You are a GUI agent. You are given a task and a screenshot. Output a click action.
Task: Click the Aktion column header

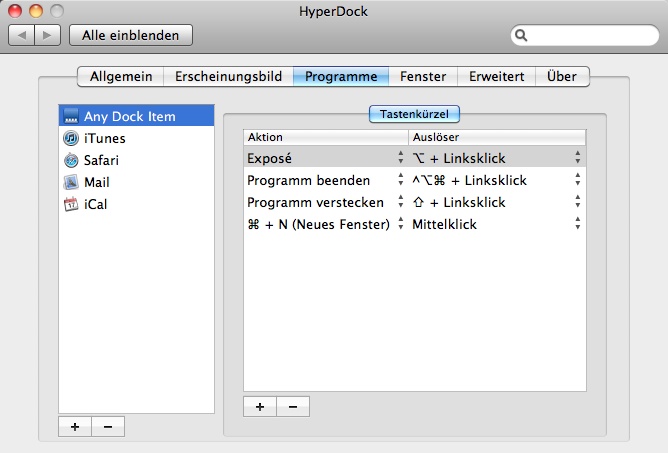click(x=326, y=137)
